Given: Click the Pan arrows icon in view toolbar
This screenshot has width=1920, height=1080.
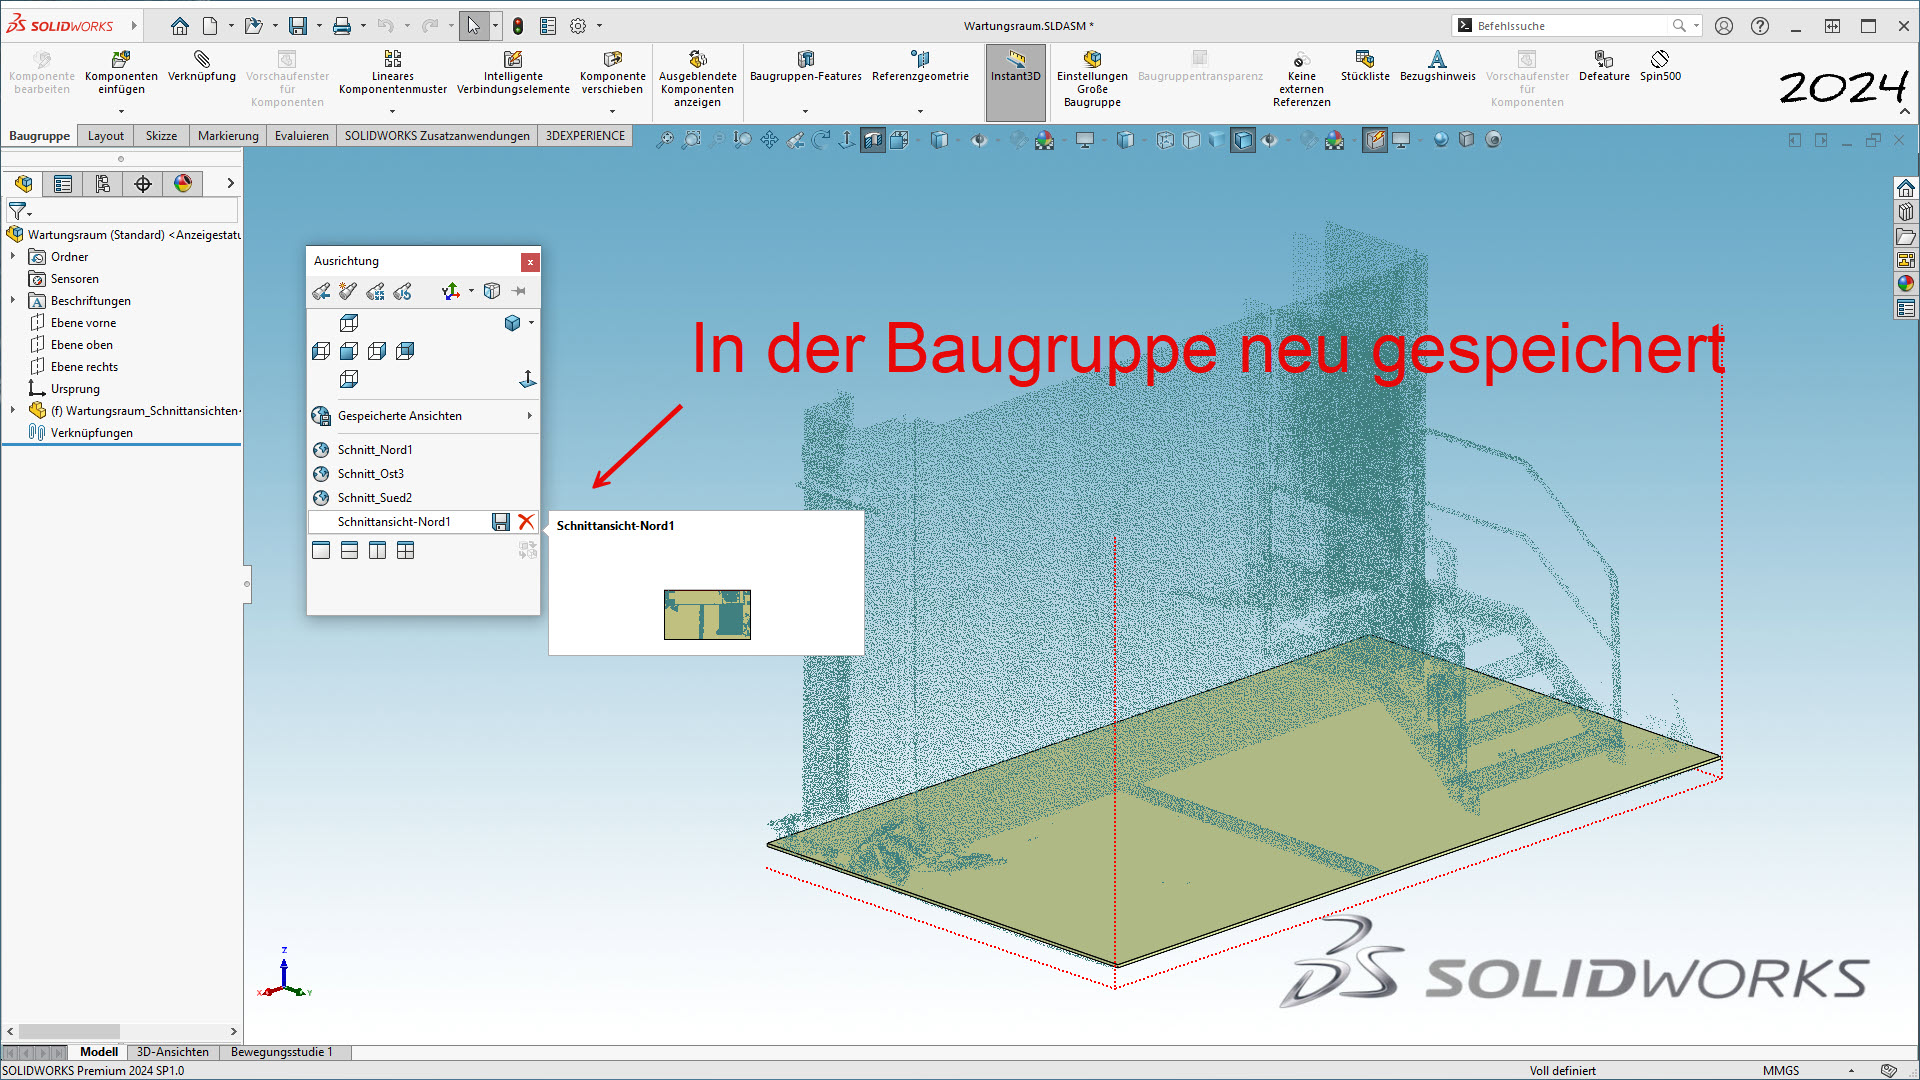Looking at the screenshot, I should pyautogui.click(x=769, y=140).
